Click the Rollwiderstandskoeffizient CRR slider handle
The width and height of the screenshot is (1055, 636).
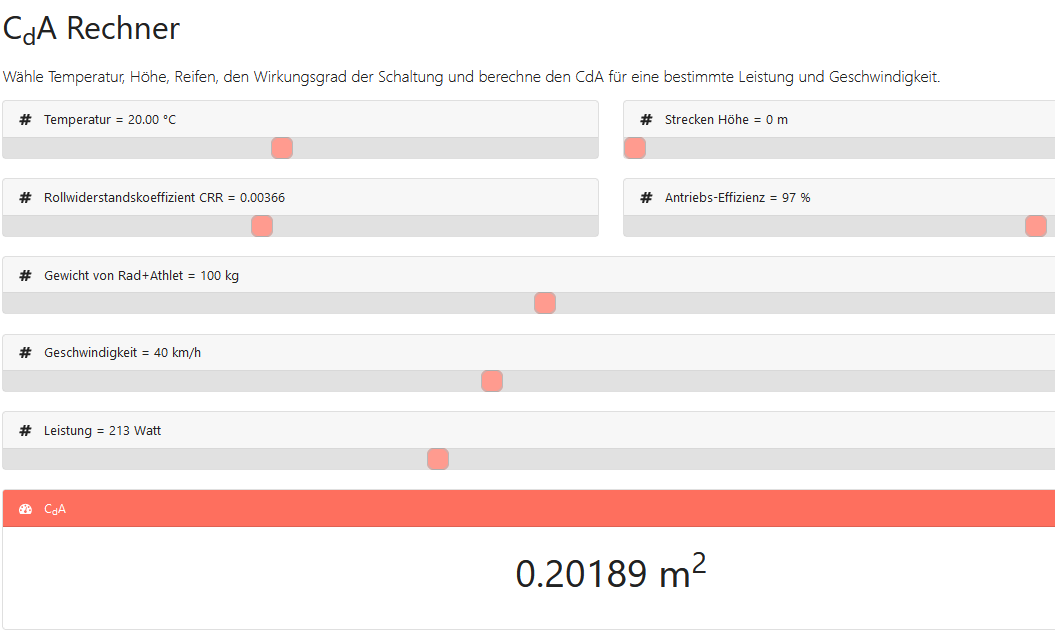262,226
